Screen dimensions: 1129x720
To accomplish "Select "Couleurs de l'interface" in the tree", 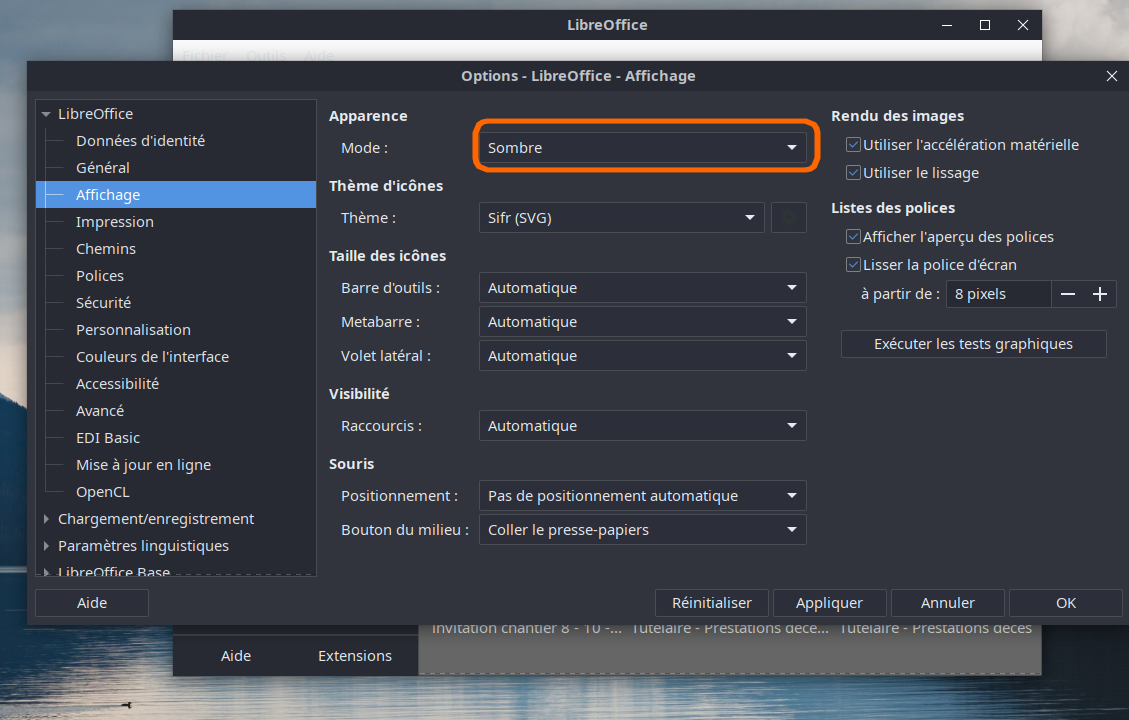I will (152, 357).
